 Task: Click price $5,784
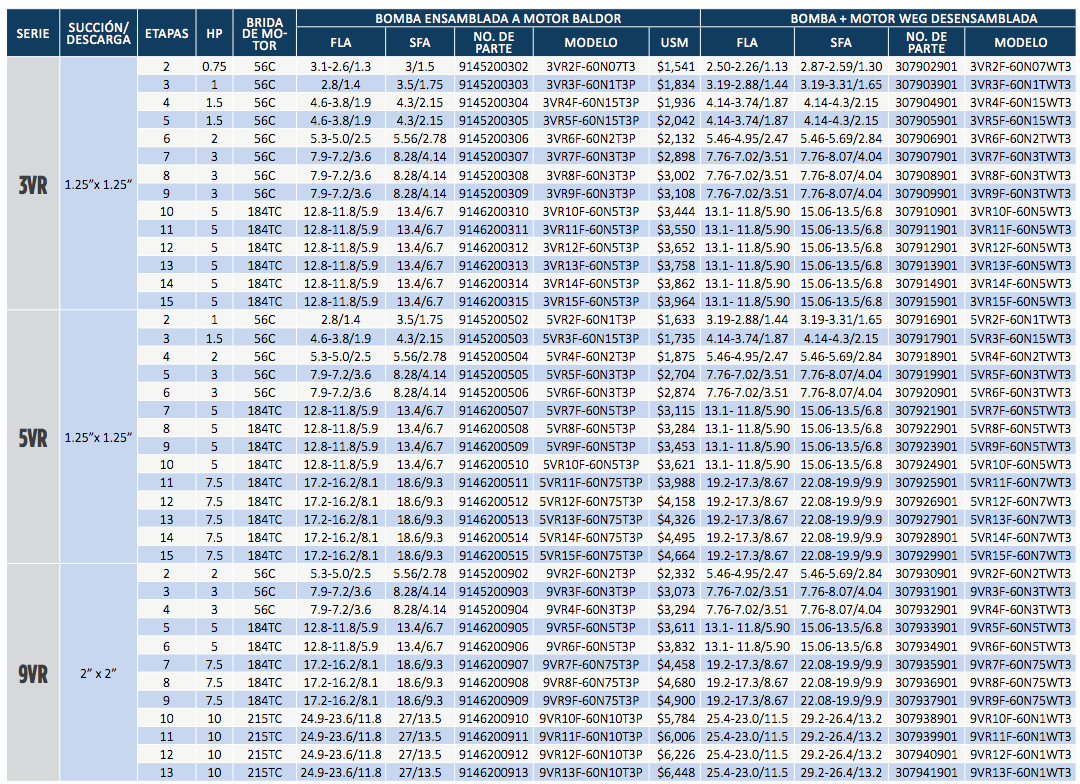pyautogui.click(x=675, y=718)
